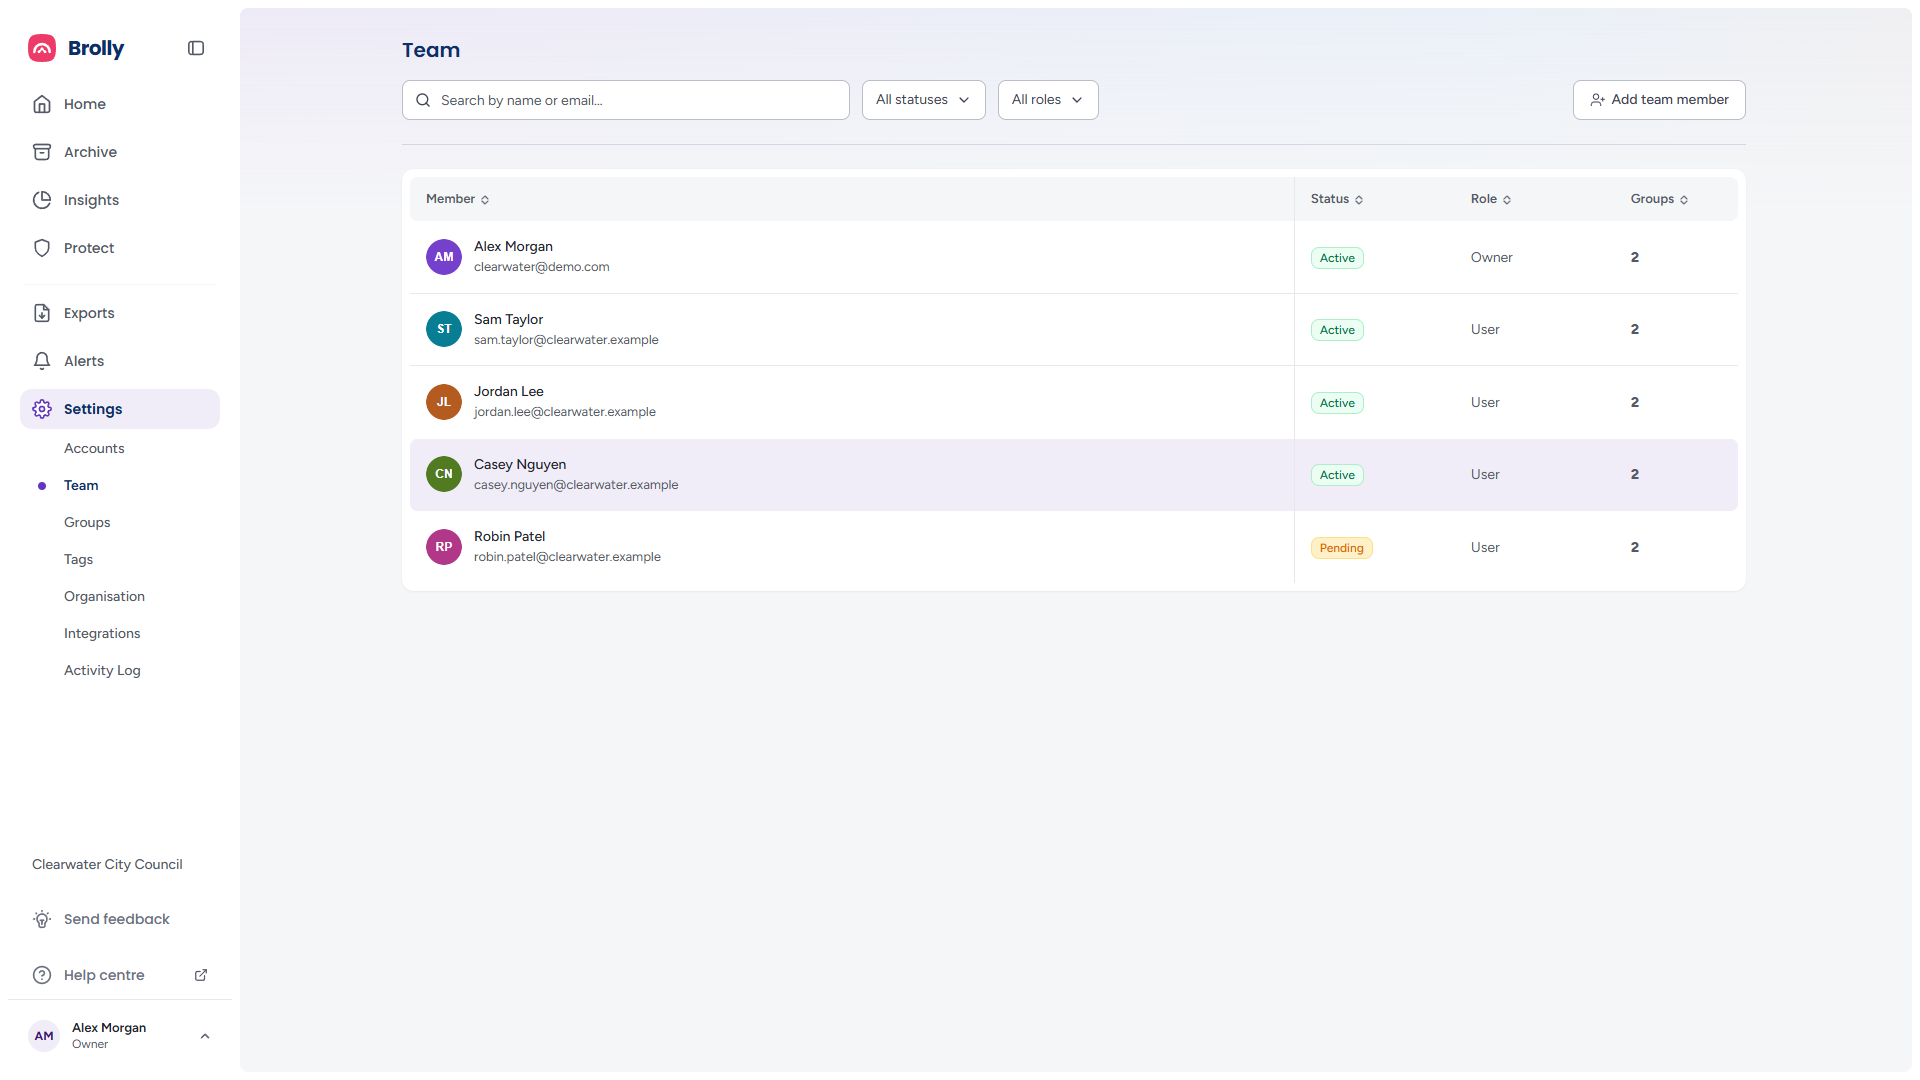Open the Archive box icon
This screenshot has height=1080, width=1920.
coord(42,152)
